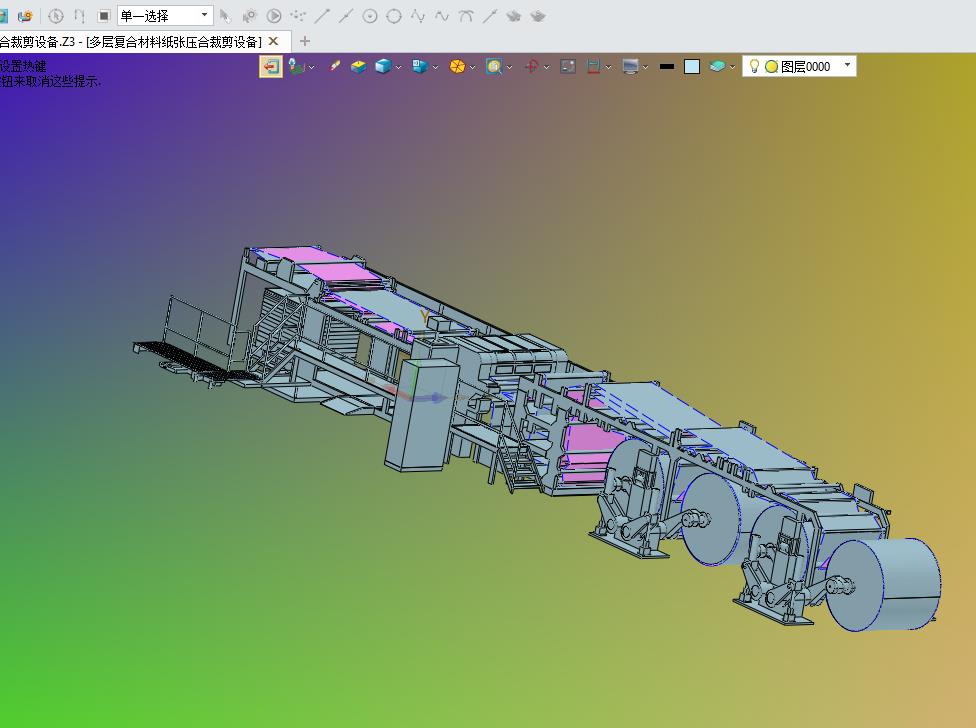Click the 设置热键 hint text

pyautogui.click(x=23, y=66)
